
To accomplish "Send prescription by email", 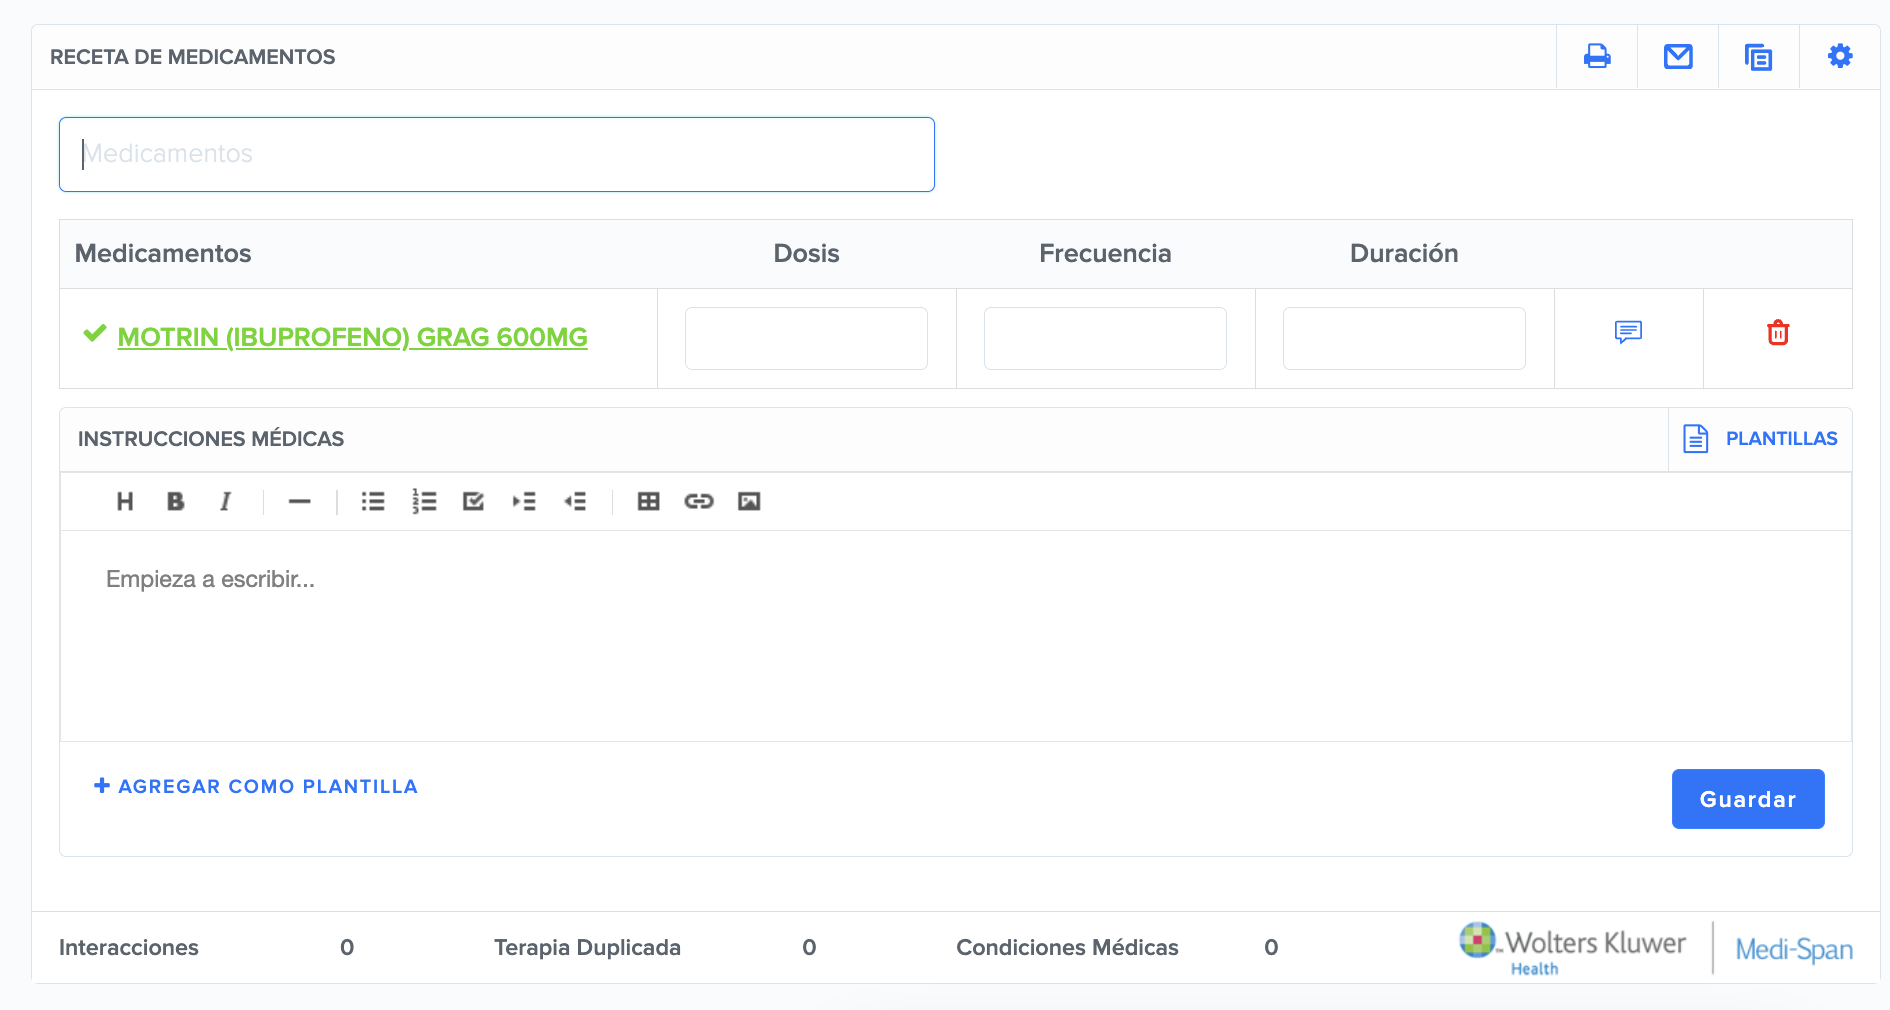I will click(1678, 56).
